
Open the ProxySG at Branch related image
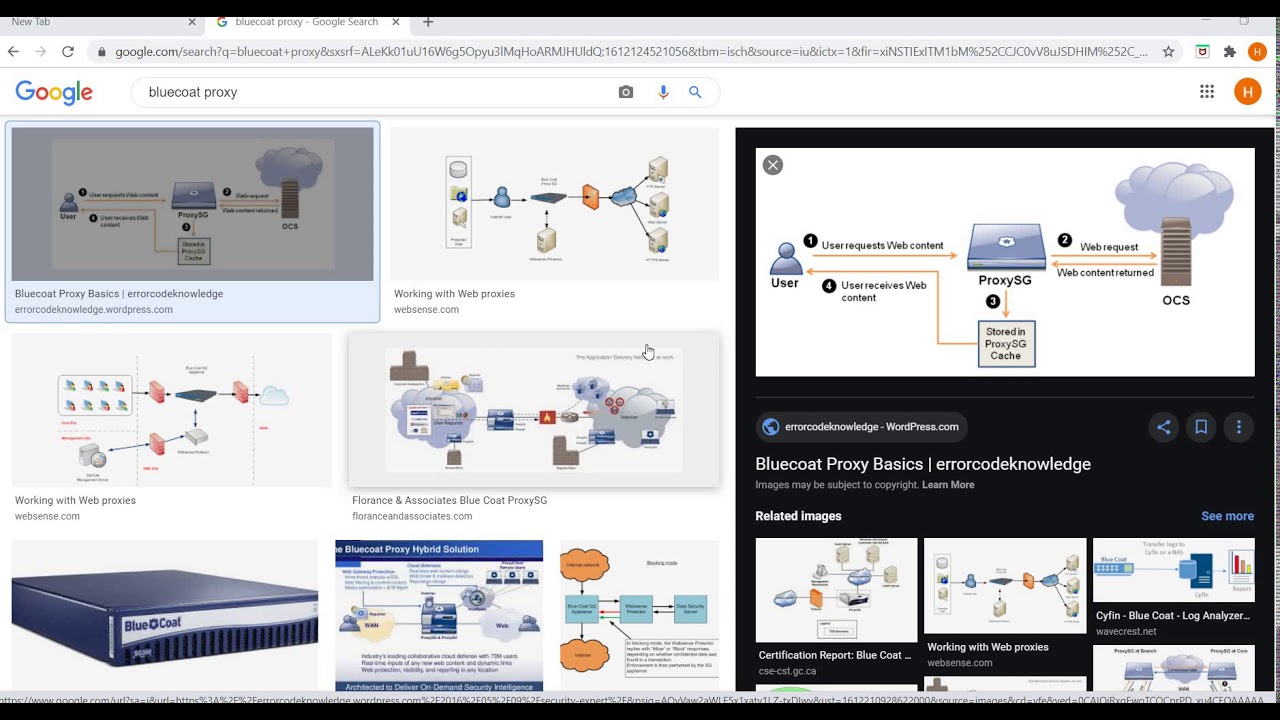coord(1174,669)
